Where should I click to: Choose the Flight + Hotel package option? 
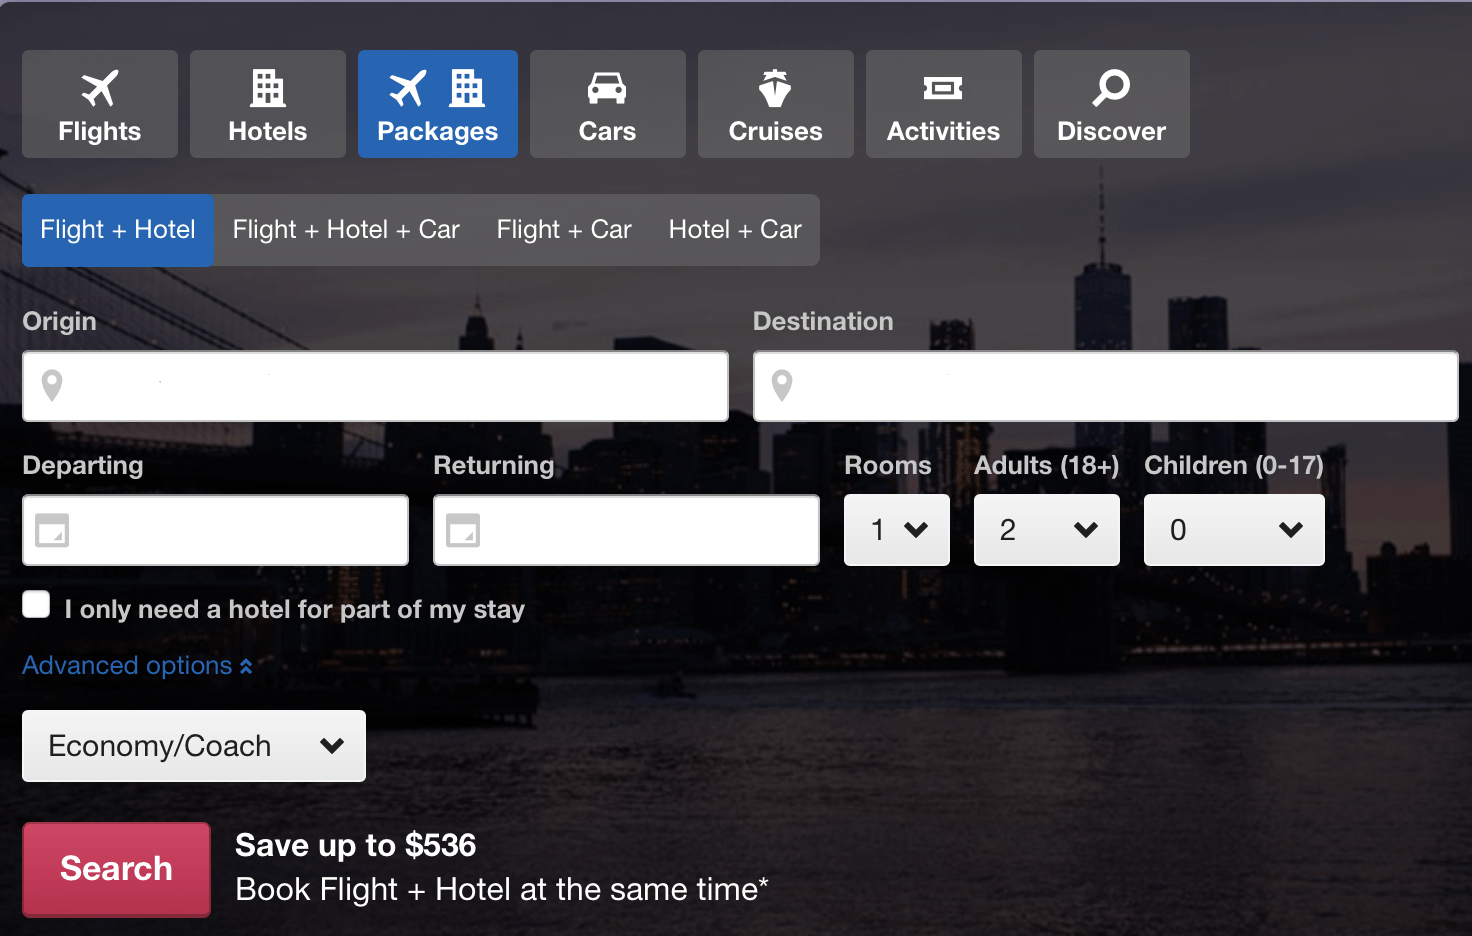point(118,230)
